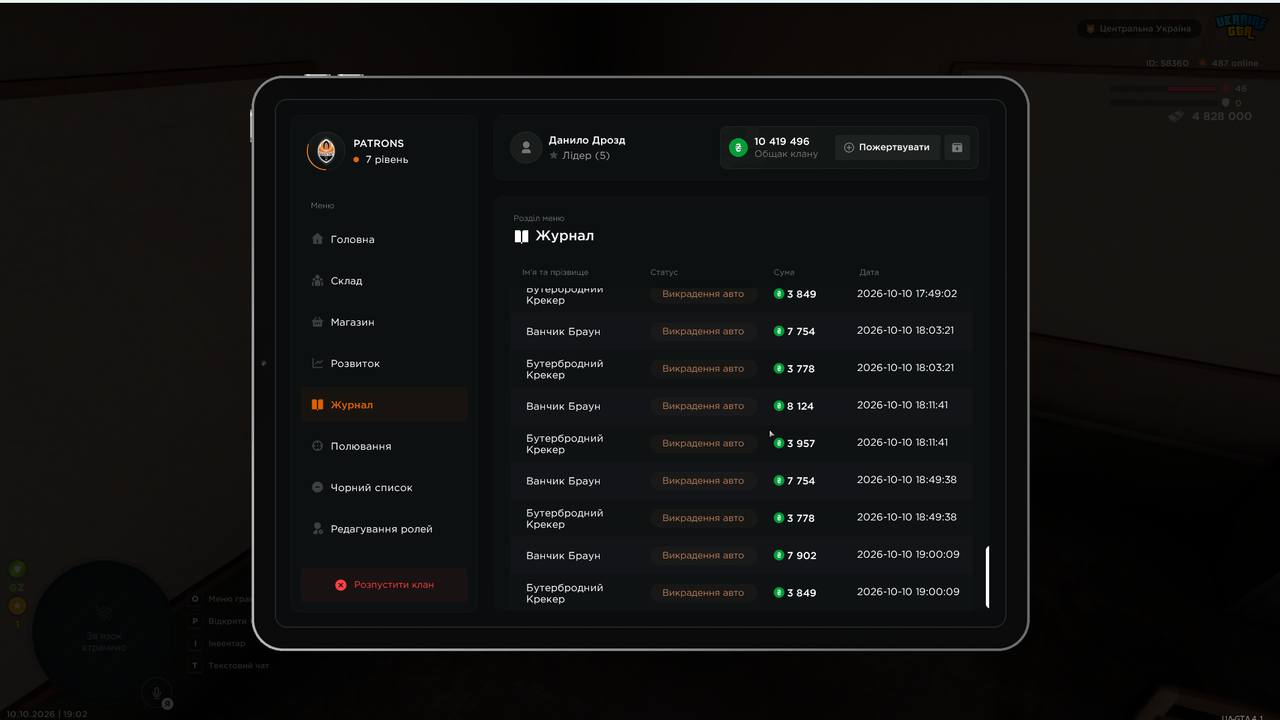
Task: Click the 7 рівень clan level text
Action: click(x=386, y=160)
